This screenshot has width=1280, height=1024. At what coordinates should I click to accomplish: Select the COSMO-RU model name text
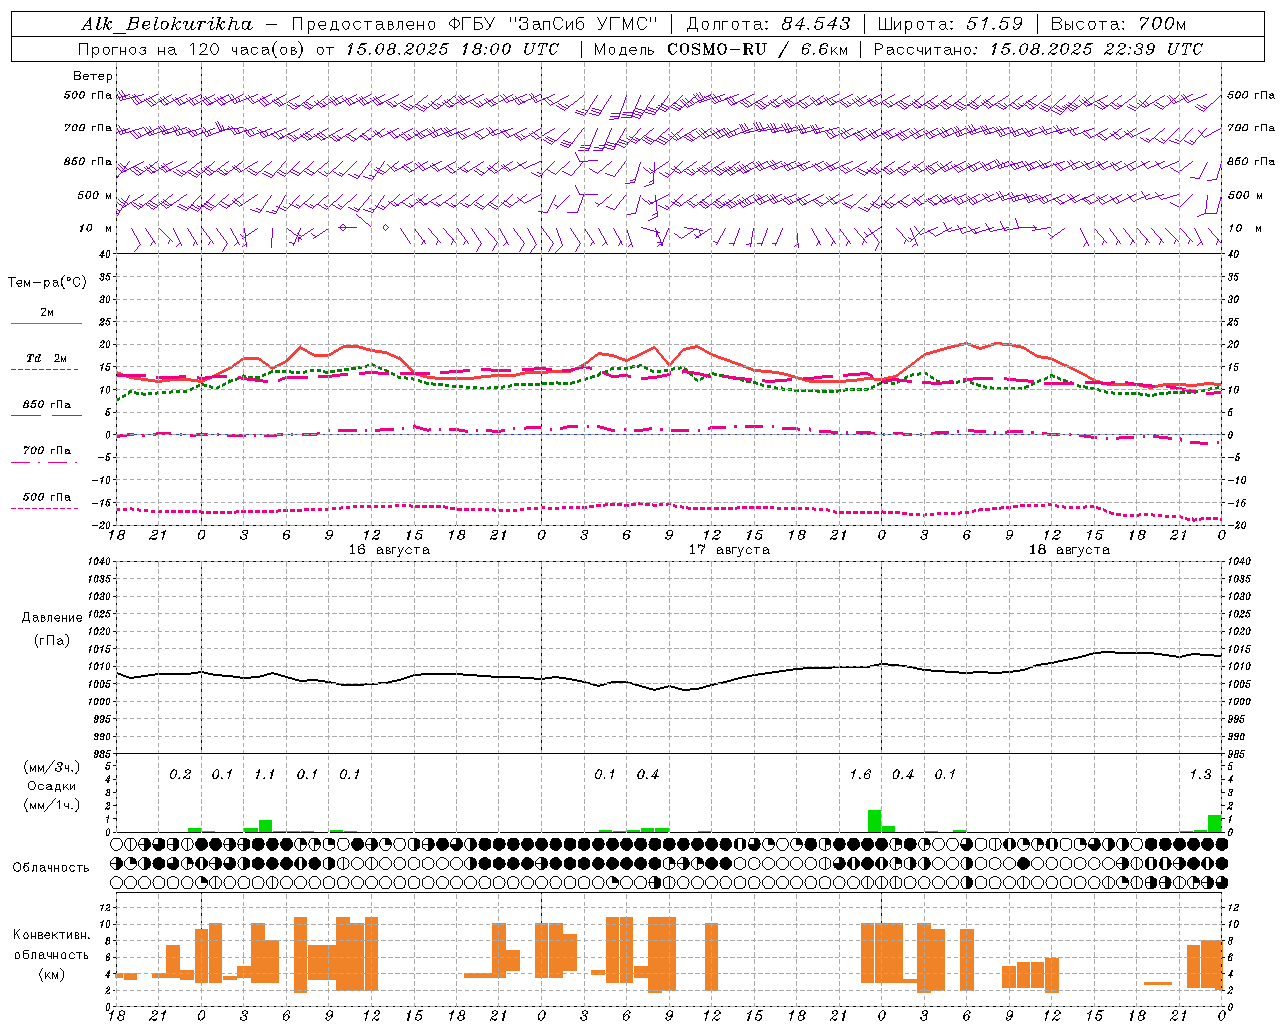point(717,49)
